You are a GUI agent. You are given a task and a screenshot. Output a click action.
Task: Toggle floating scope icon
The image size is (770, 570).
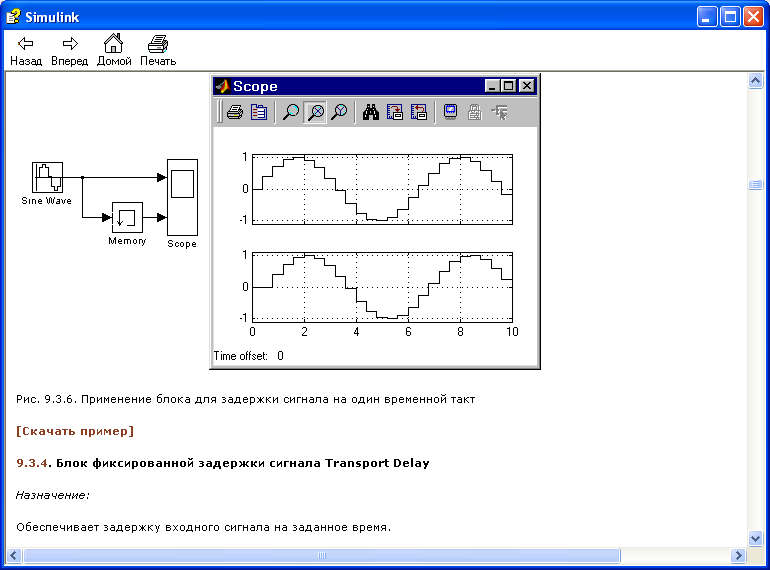tap(450, 112)
